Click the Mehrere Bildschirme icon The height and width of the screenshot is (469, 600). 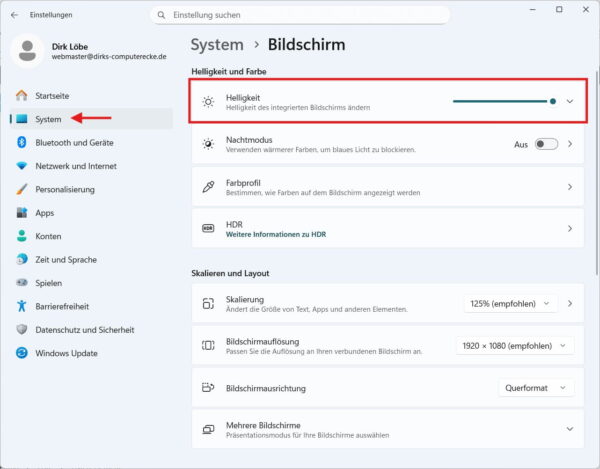208,429
